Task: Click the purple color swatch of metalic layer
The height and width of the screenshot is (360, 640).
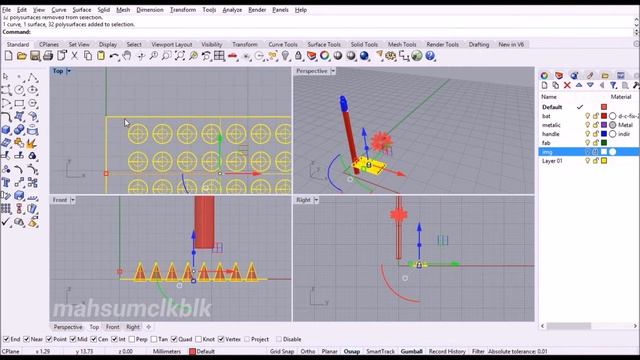Action: point(604,125)
